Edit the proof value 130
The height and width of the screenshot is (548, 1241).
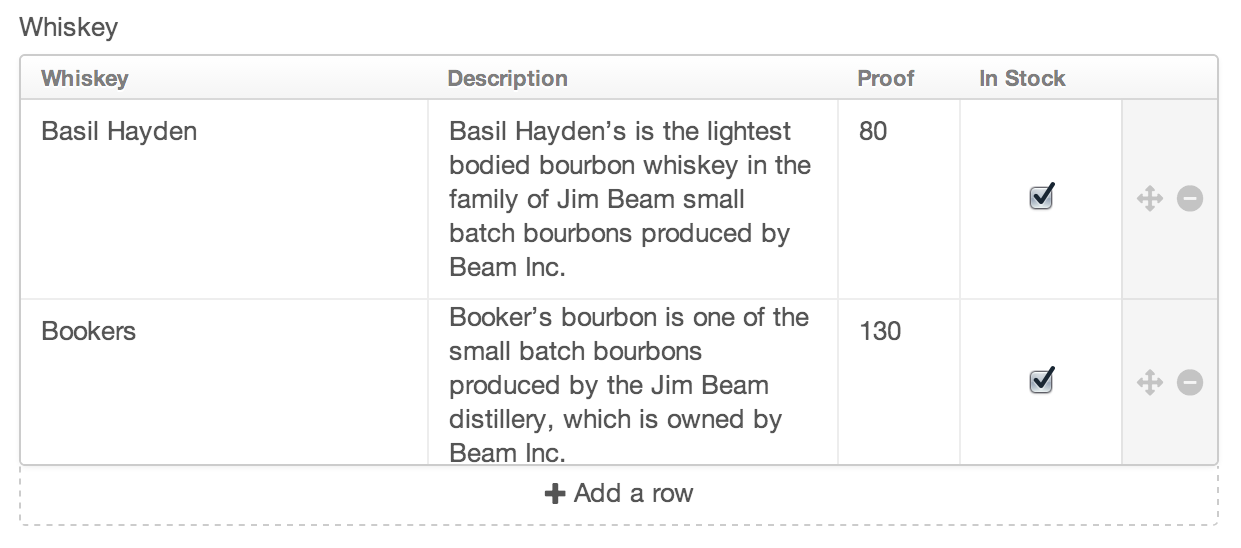pyautogui.click(x=880, y=331)
